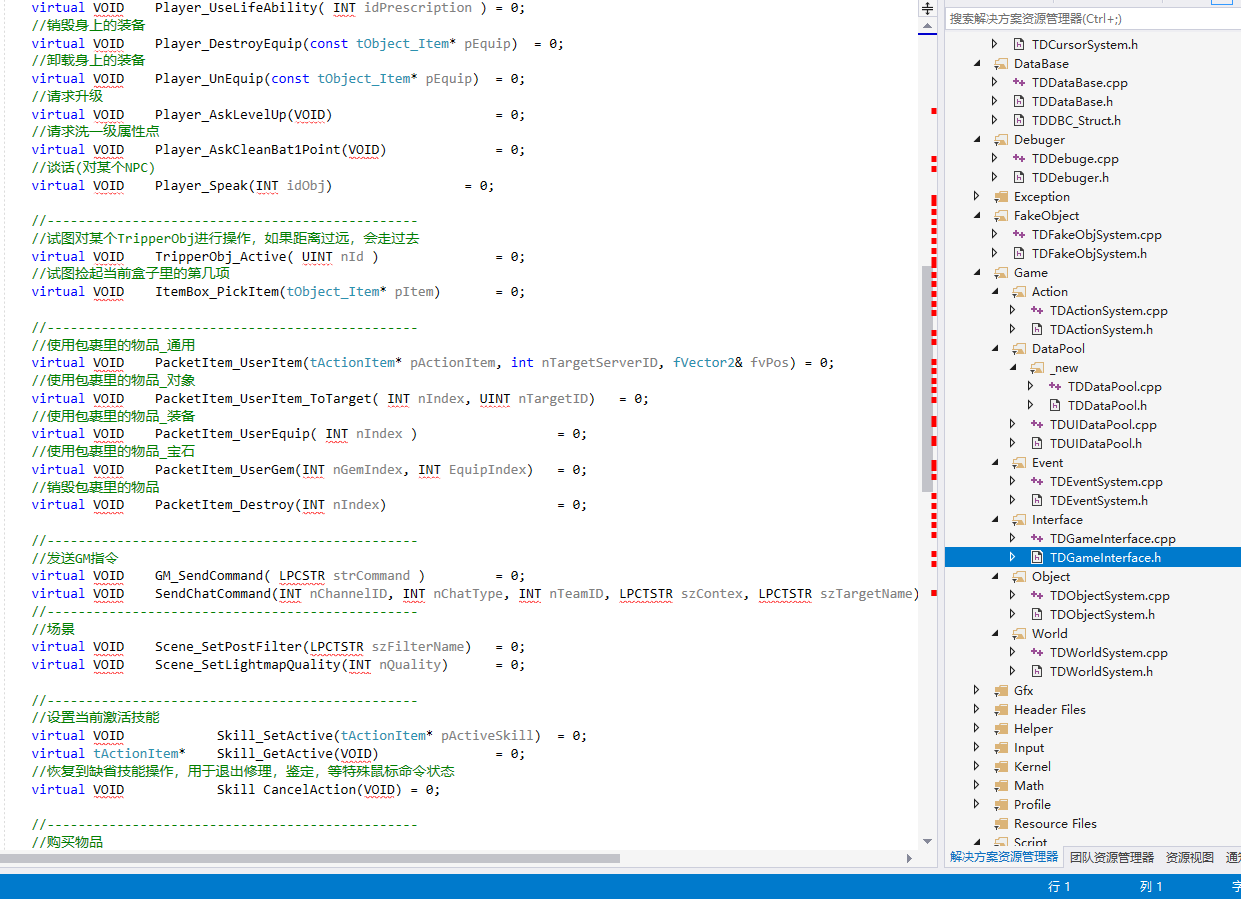Open TDUIDataPool.cpp from the solution tree
Viewport: 1241px width, 899px height.
(x=1102, y=425)
